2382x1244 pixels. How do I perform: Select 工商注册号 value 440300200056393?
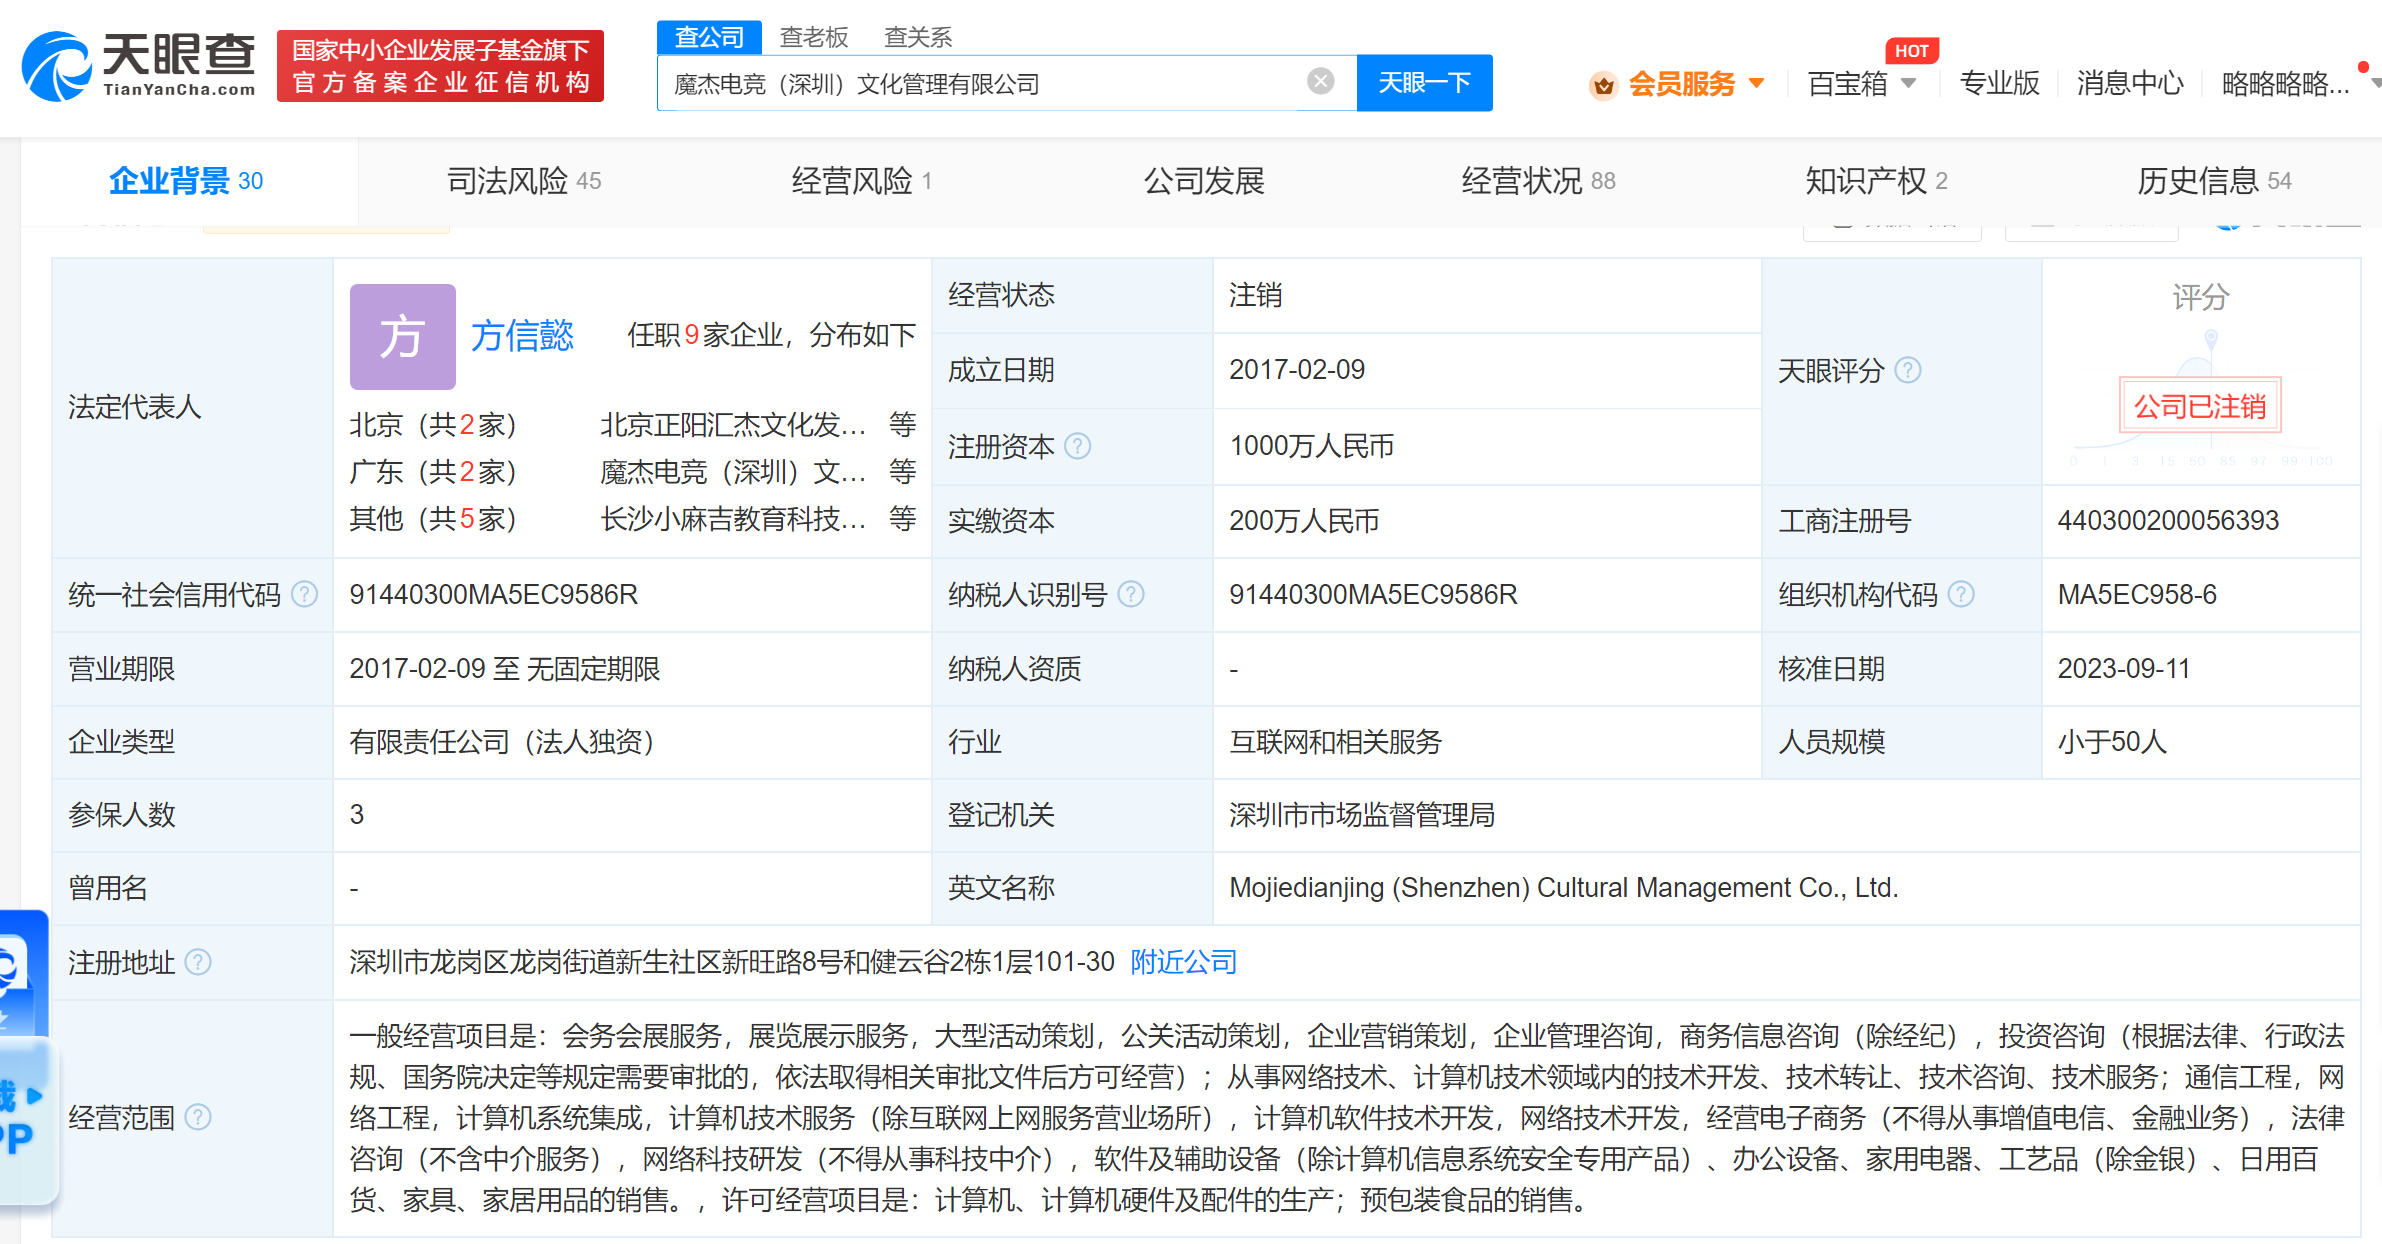[x=2168, y=520]
